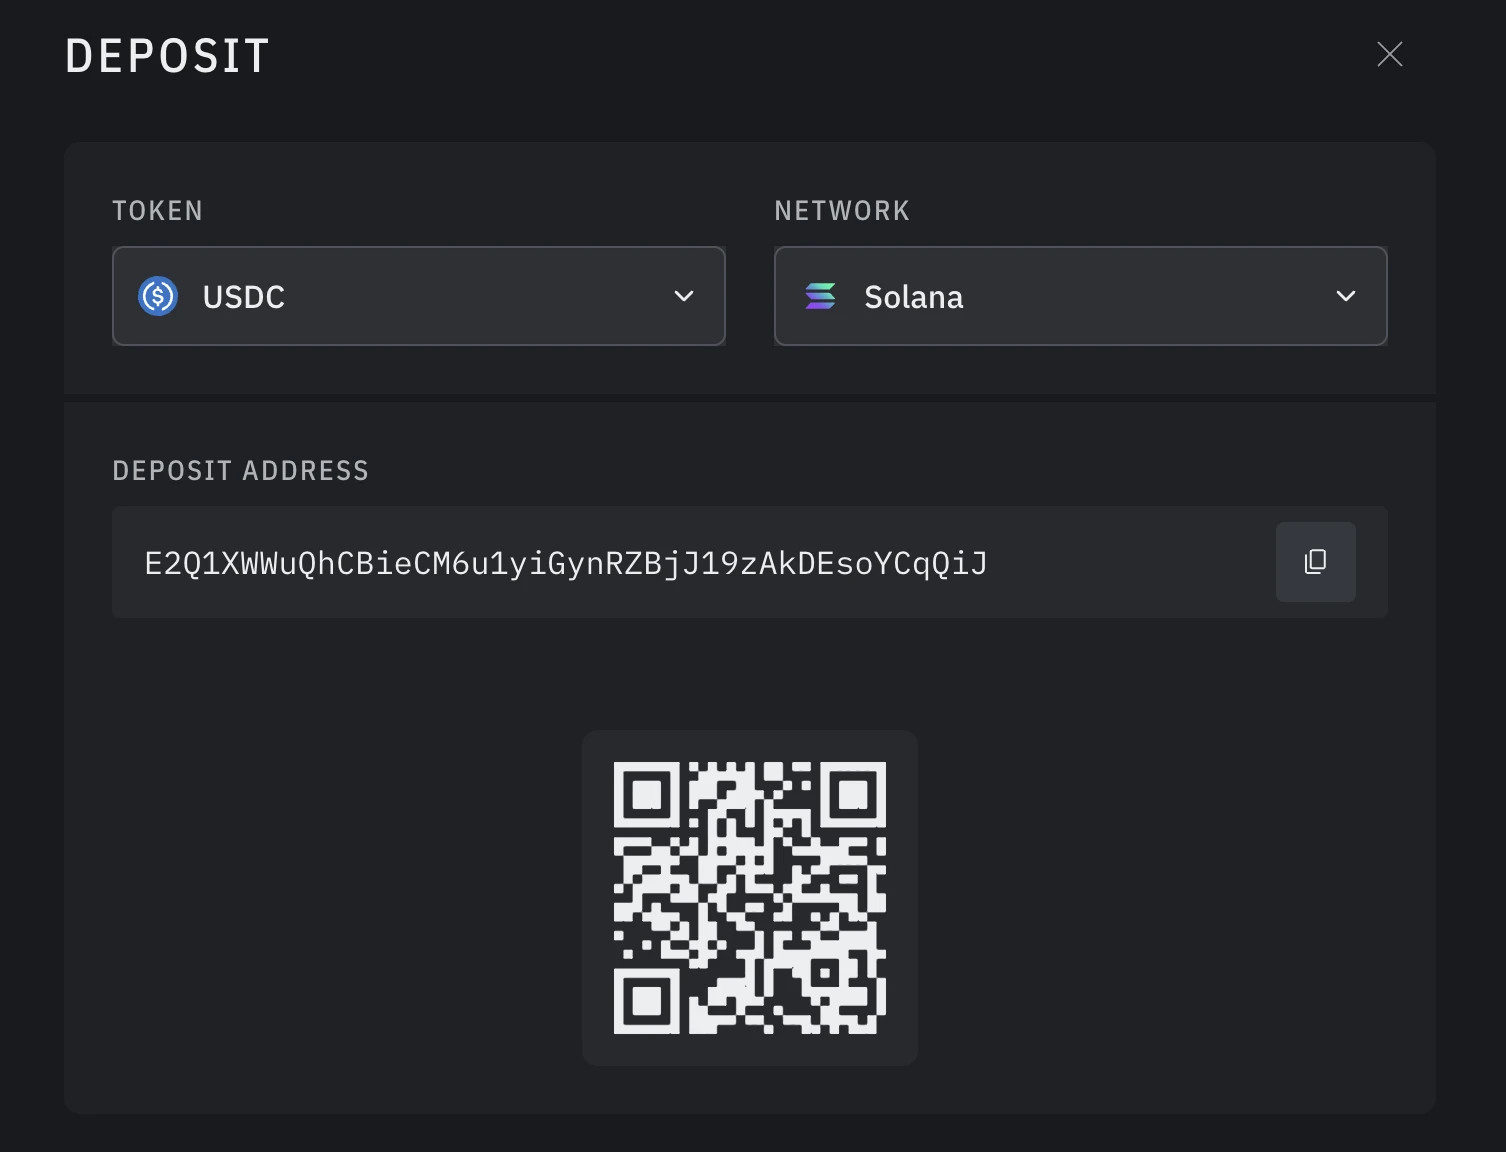The image size is (1506, 1152).
Task: Open the Solana network chevron menu
Action: click(x=1346, y=296)
